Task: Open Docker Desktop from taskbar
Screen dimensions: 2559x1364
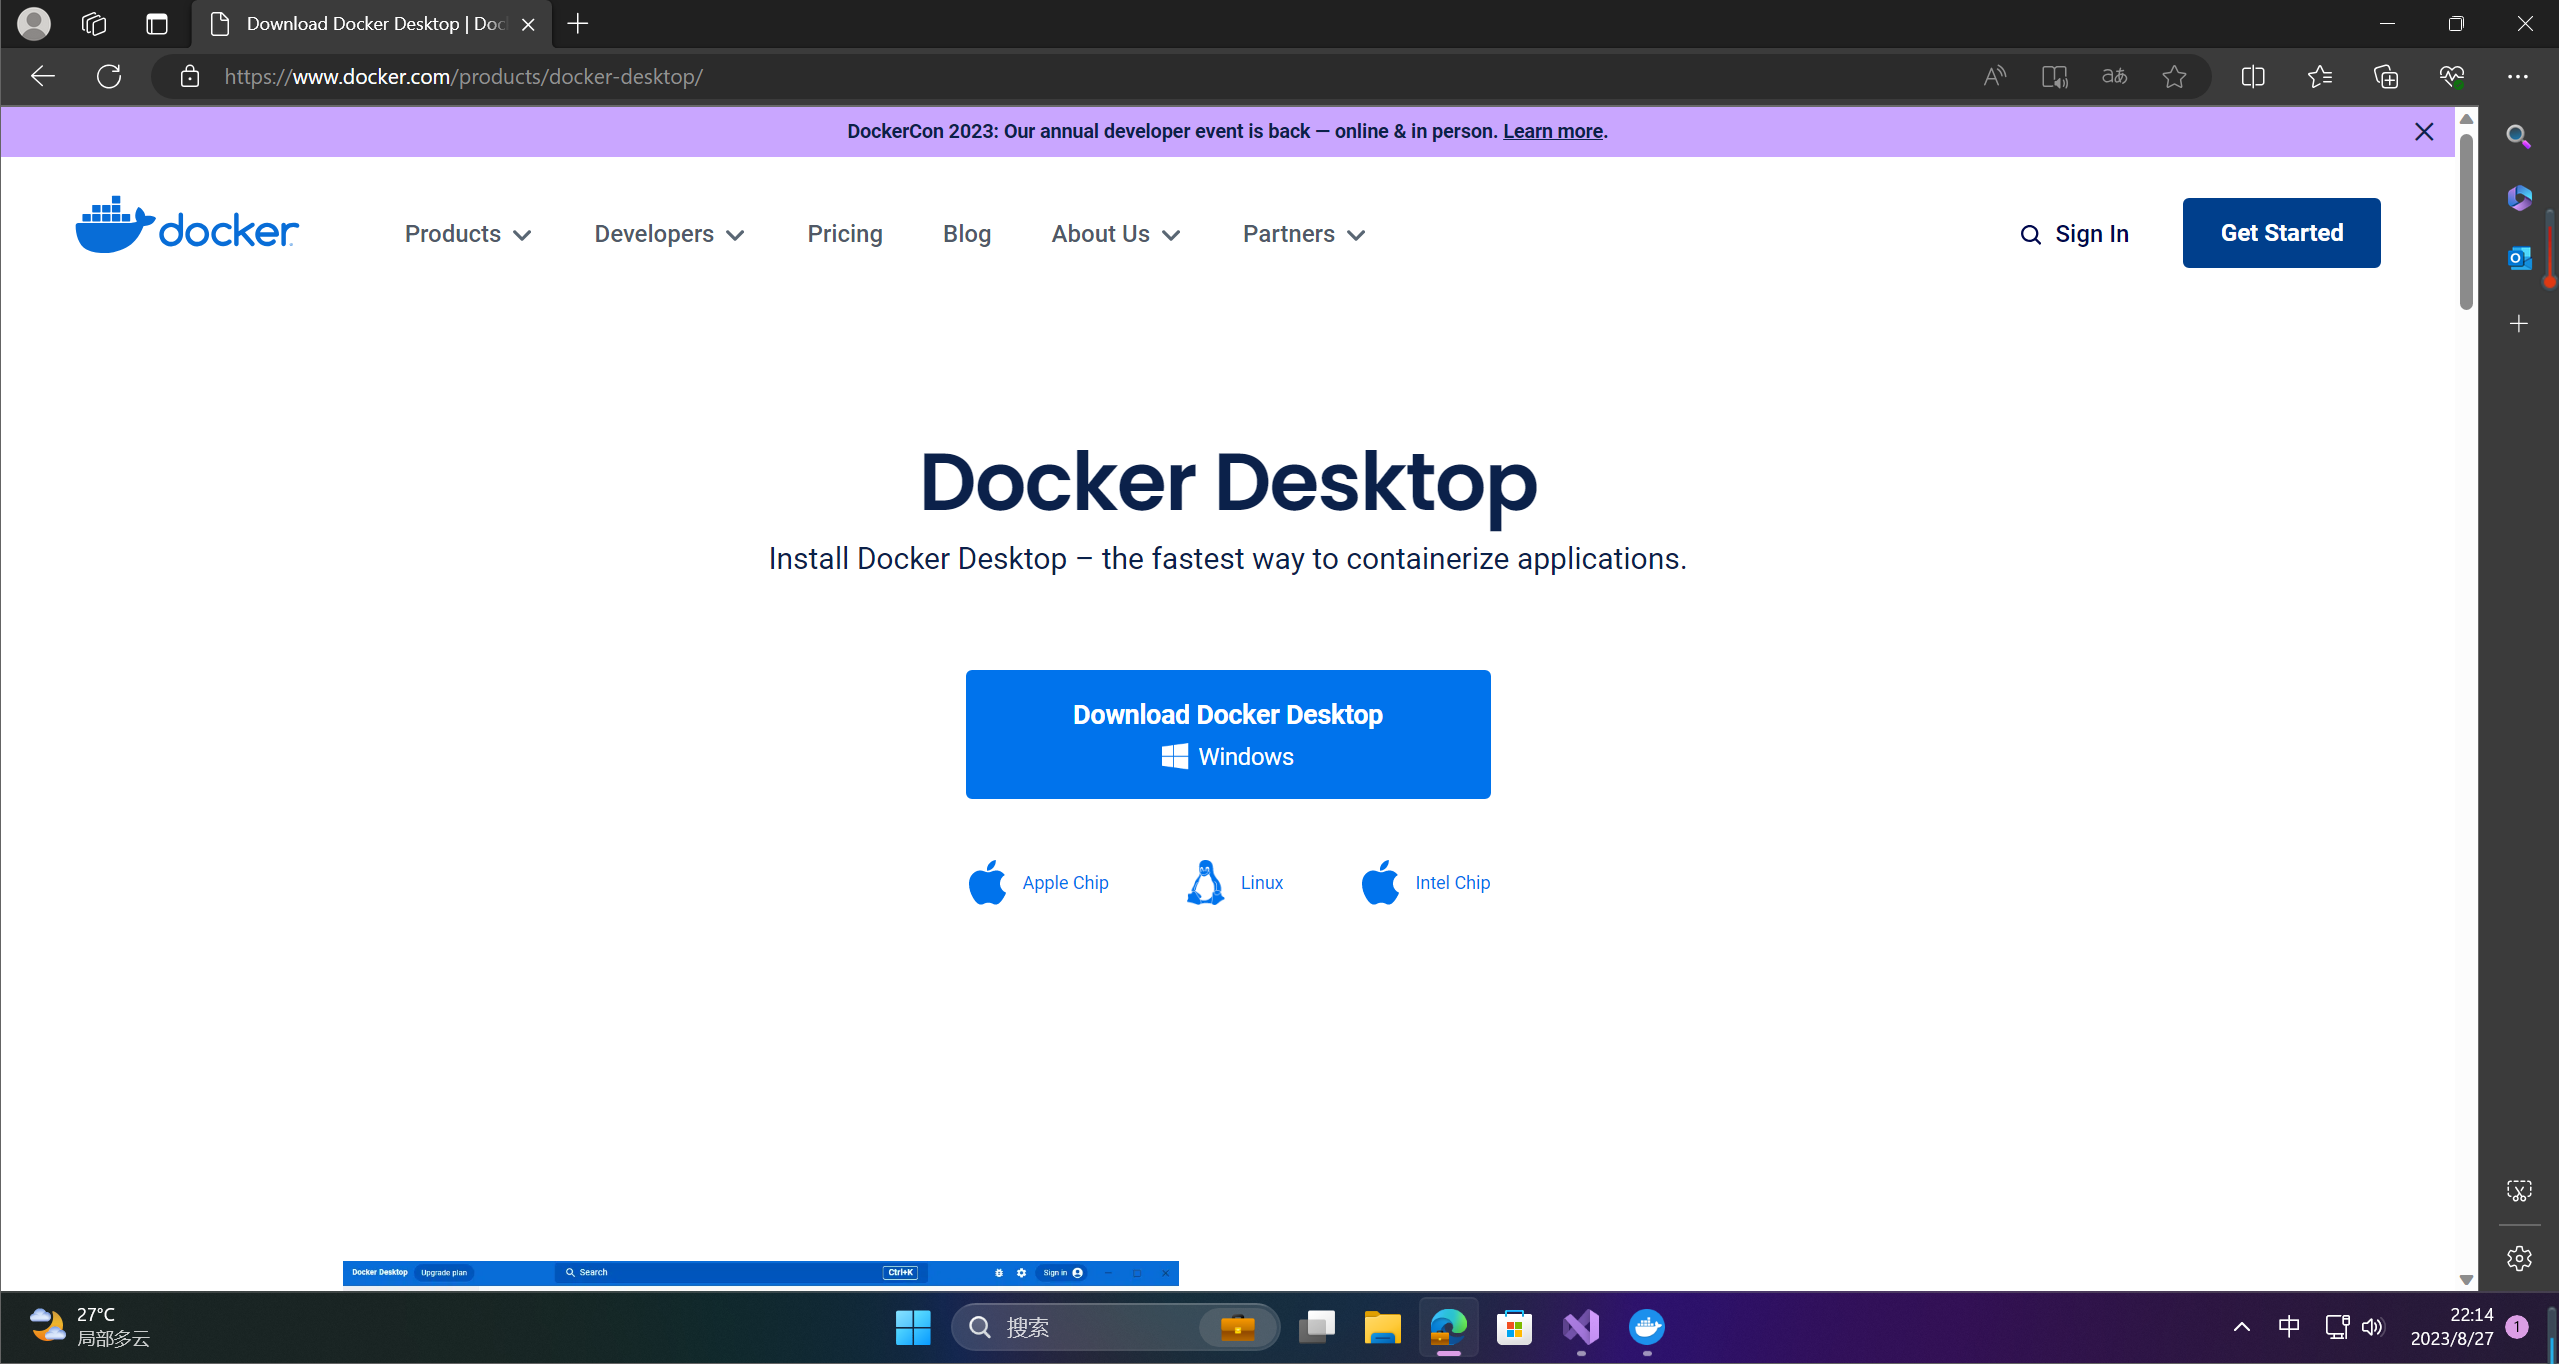Action: click(1647, 1327)
